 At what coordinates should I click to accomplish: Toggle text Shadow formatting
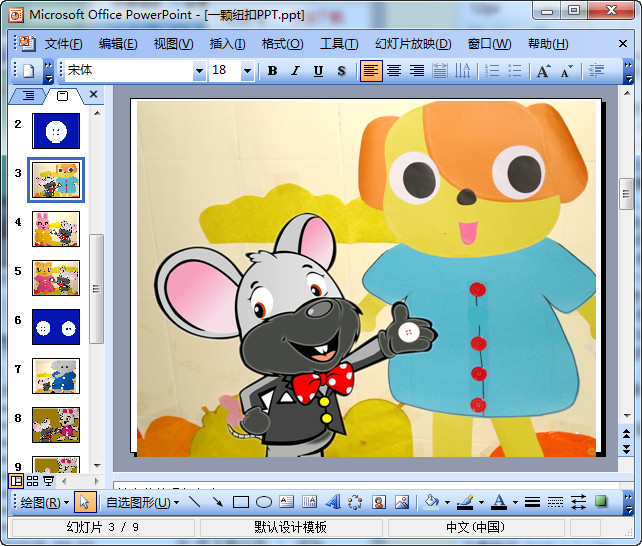[x=341, y=71]
